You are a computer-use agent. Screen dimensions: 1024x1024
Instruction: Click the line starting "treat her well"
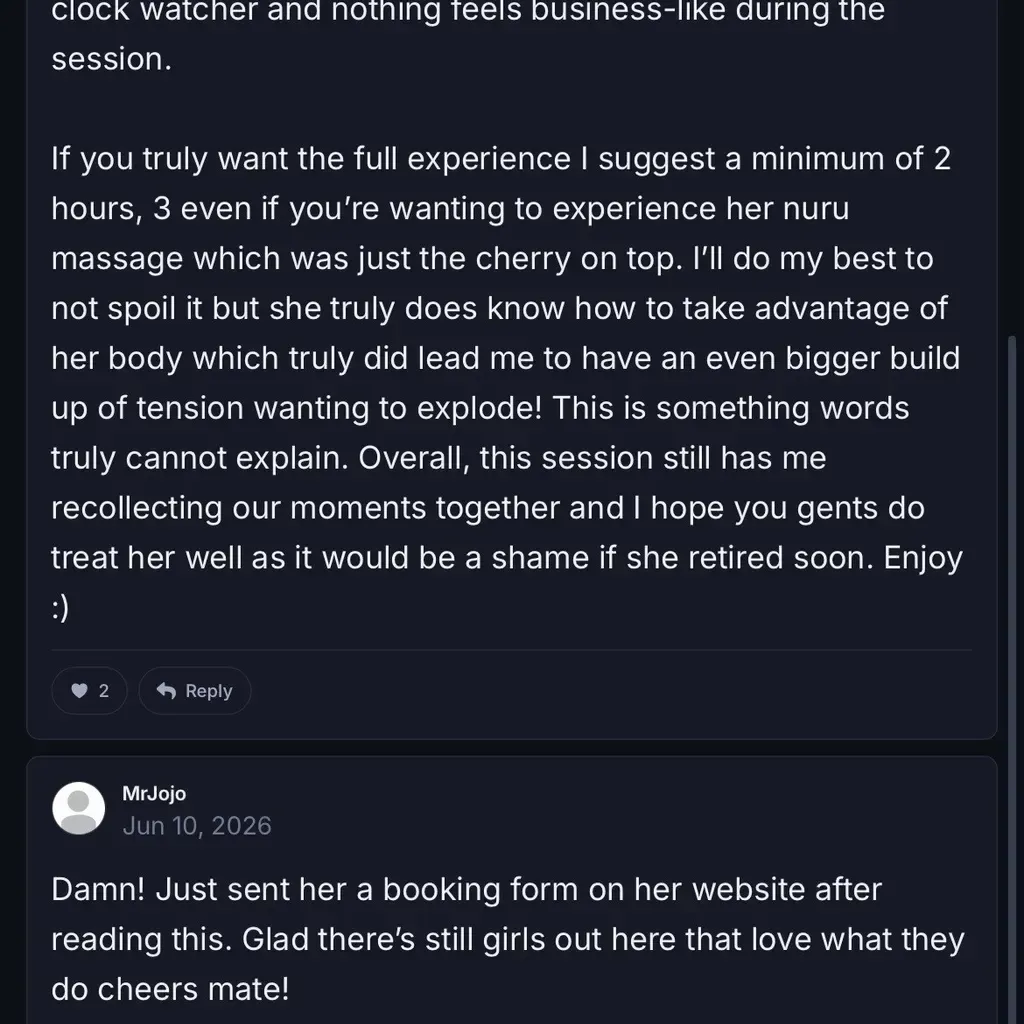point(507,558)
